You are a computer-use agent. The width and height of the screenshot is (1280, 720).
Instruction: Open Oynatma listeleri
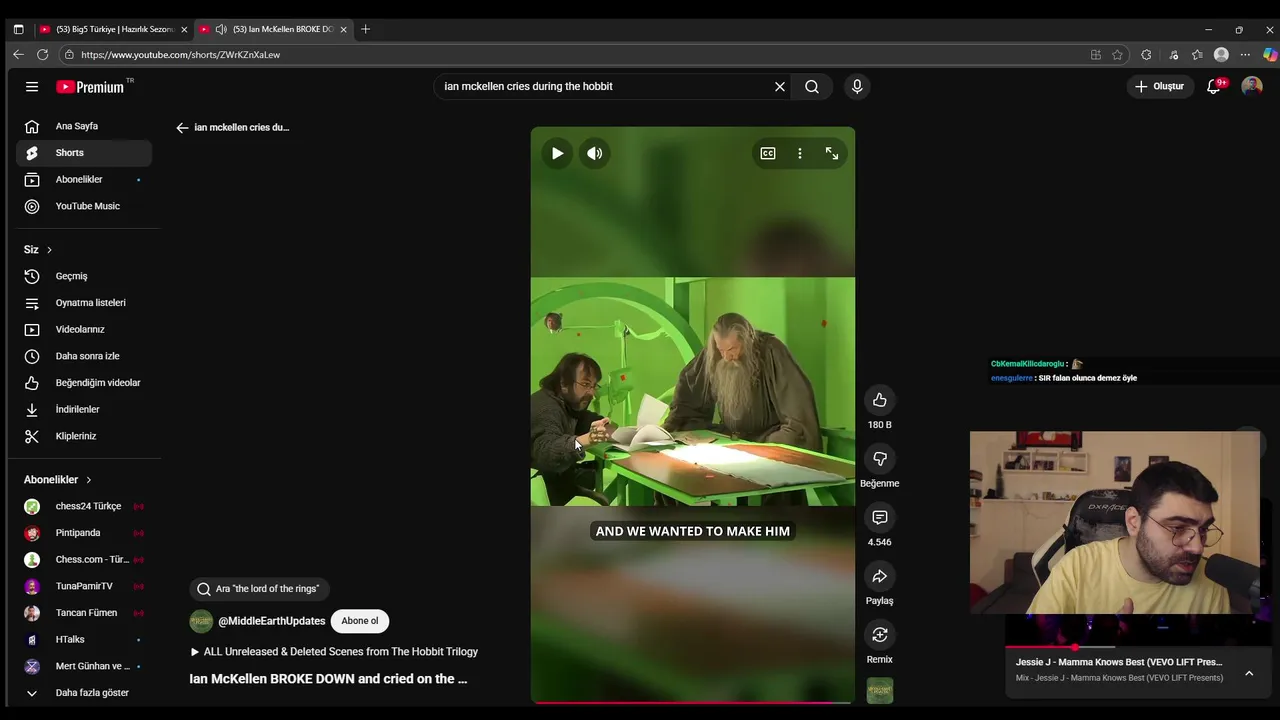(x=84, y=303)
